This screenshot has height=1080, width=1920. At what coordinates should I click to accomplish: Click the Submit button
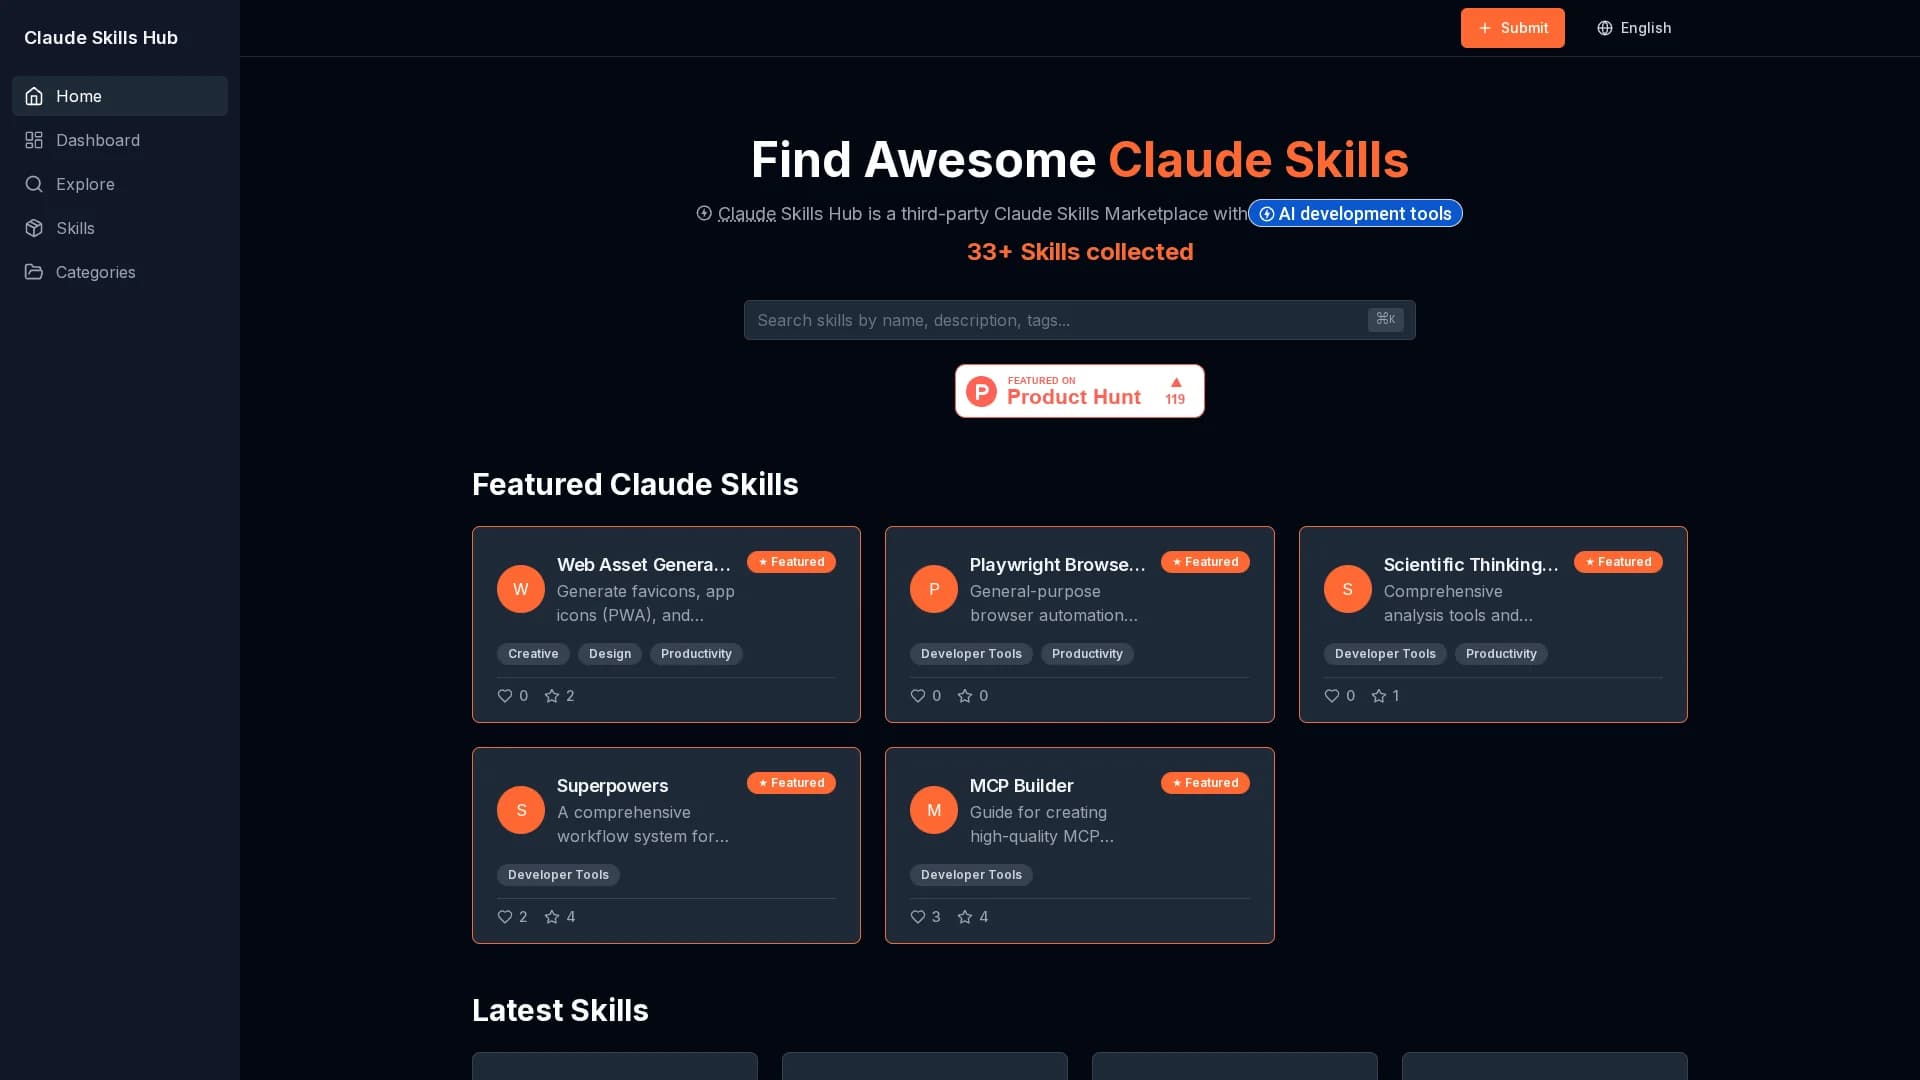pyautogui.click(x=1512, y=28)
